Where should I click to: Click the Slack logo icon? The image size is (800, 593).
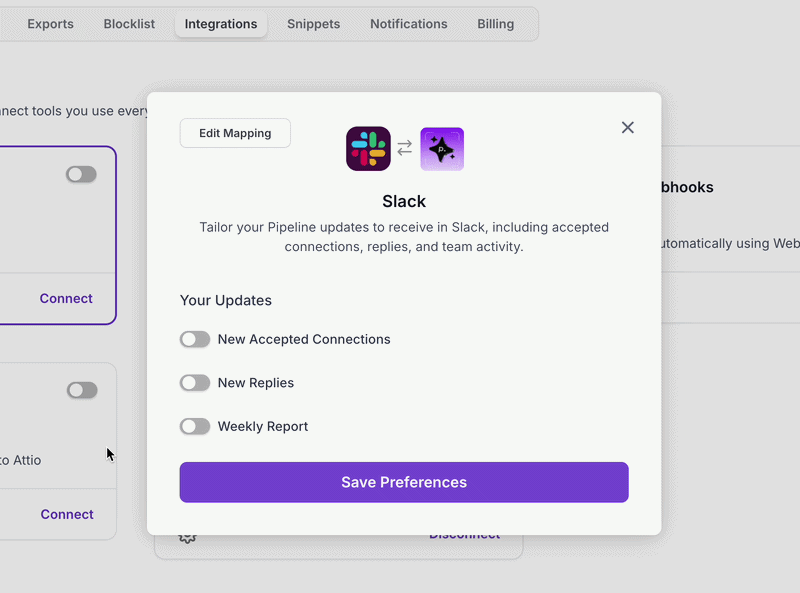point(368,149)
